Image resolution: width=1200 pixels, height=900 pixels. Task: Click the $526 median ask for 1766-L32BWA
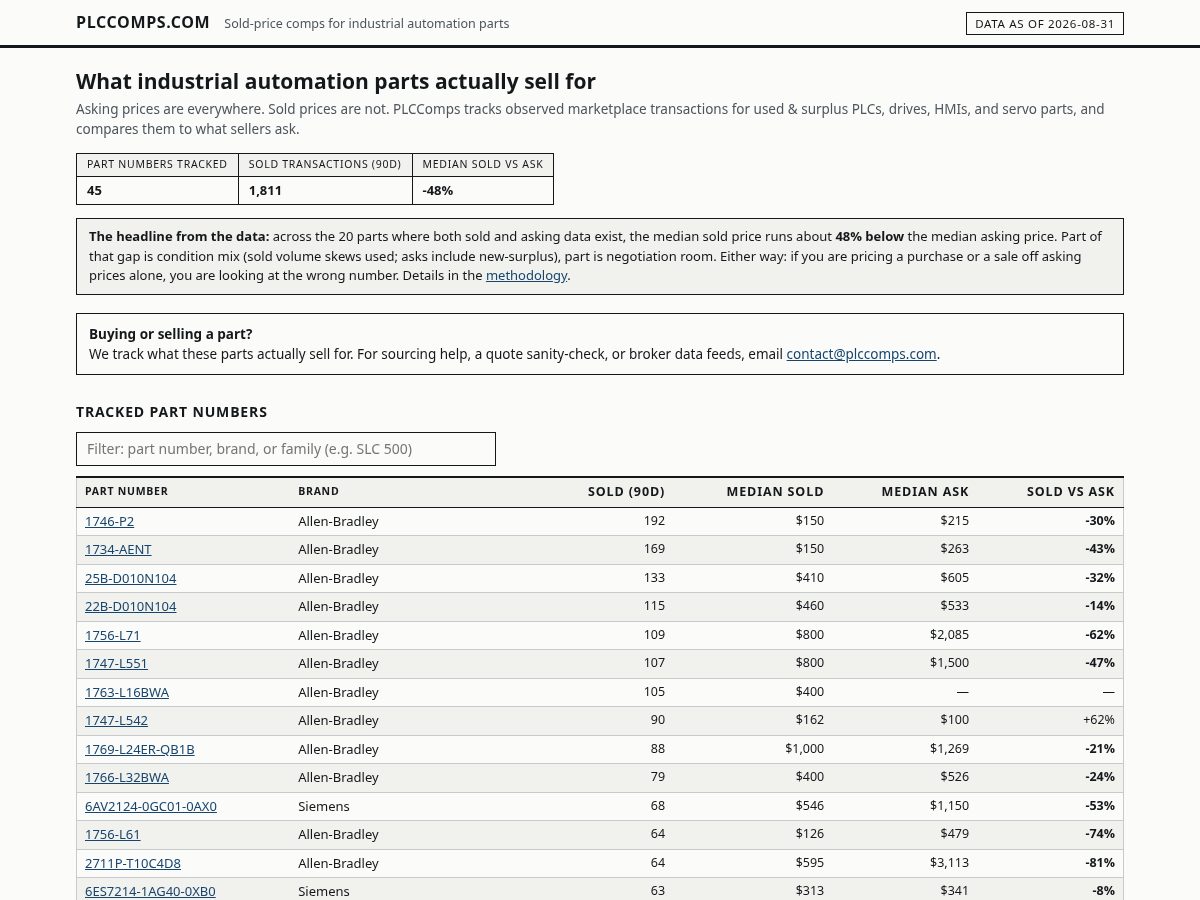click(954, 777)
